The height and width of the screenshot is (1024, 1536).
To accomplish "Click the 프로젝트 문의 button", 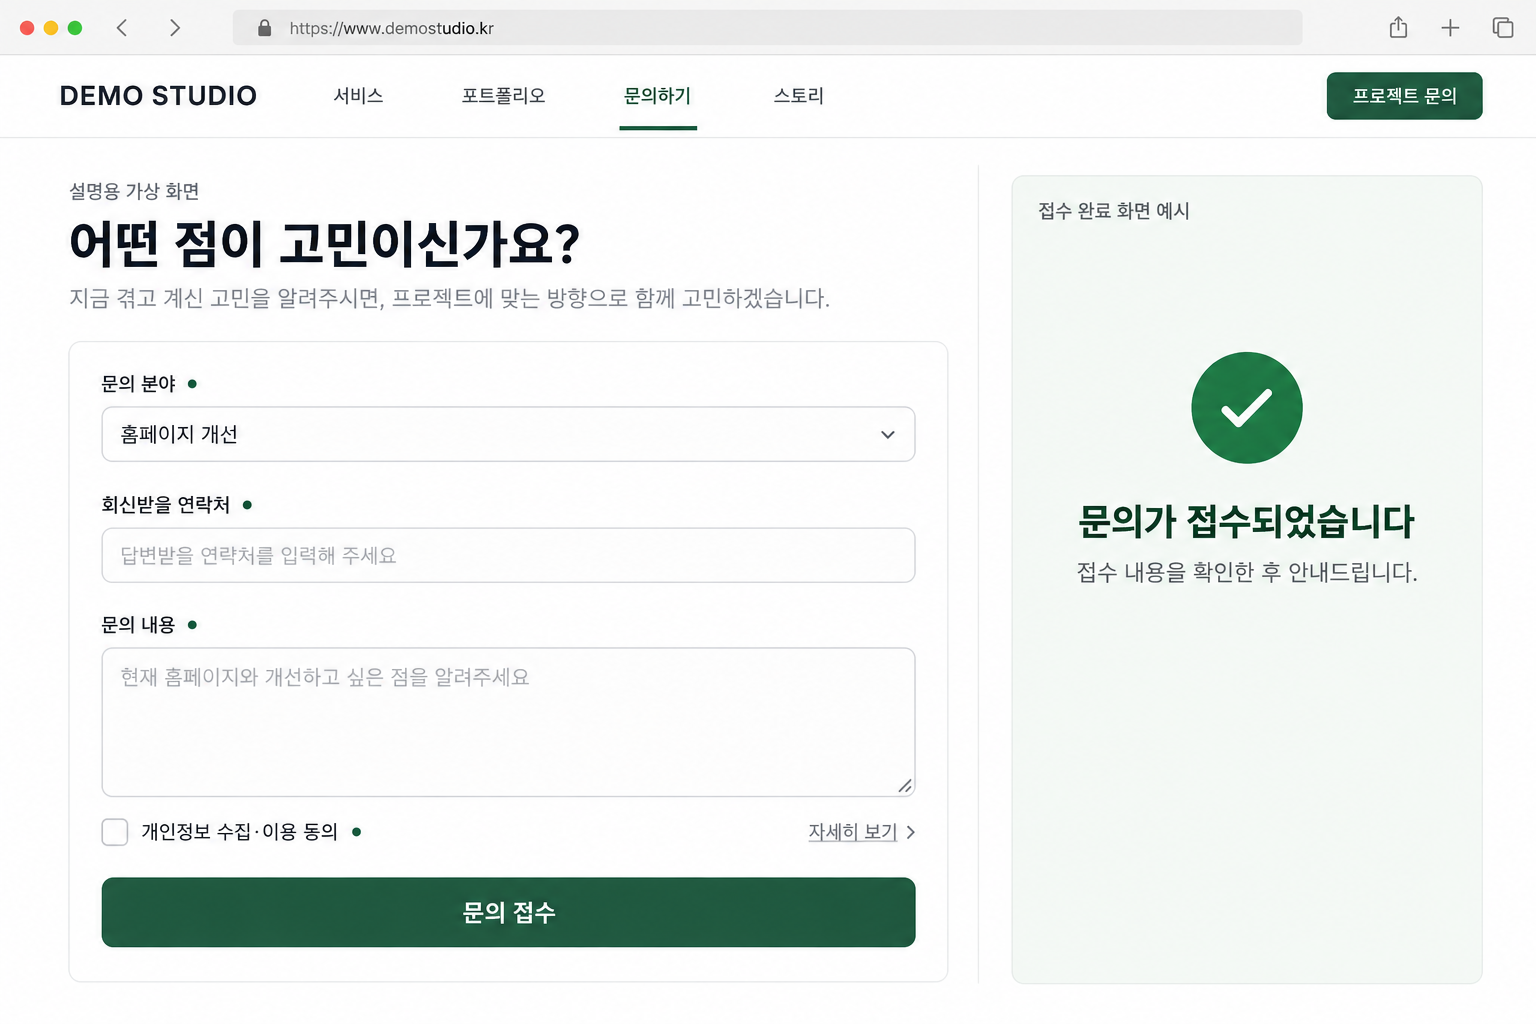I will 1404,96.
